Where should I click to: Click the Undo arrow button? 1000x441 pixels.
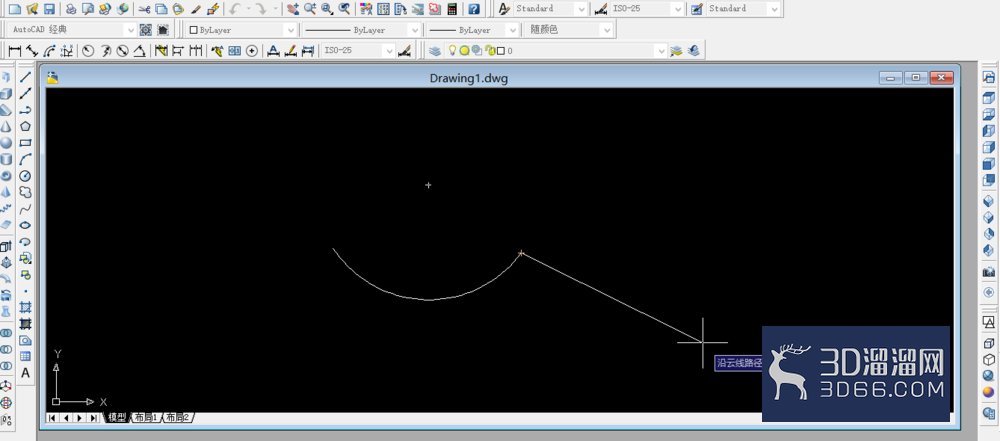(235, 9)
